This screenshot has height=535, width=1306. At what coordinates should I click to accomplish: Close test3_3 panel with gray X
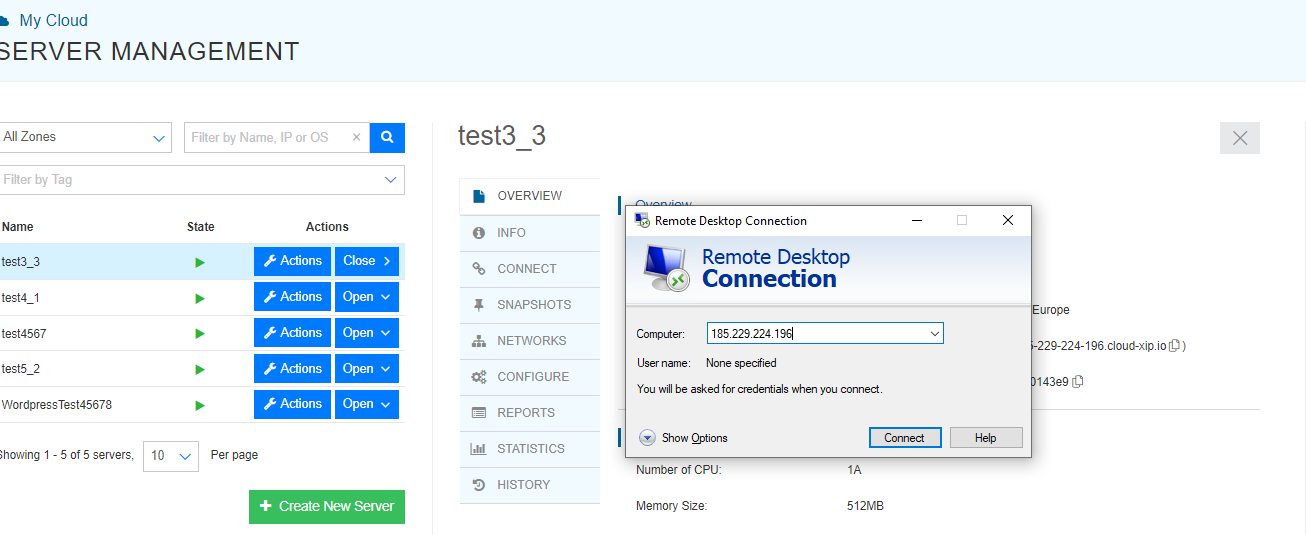pos(1240,138)
